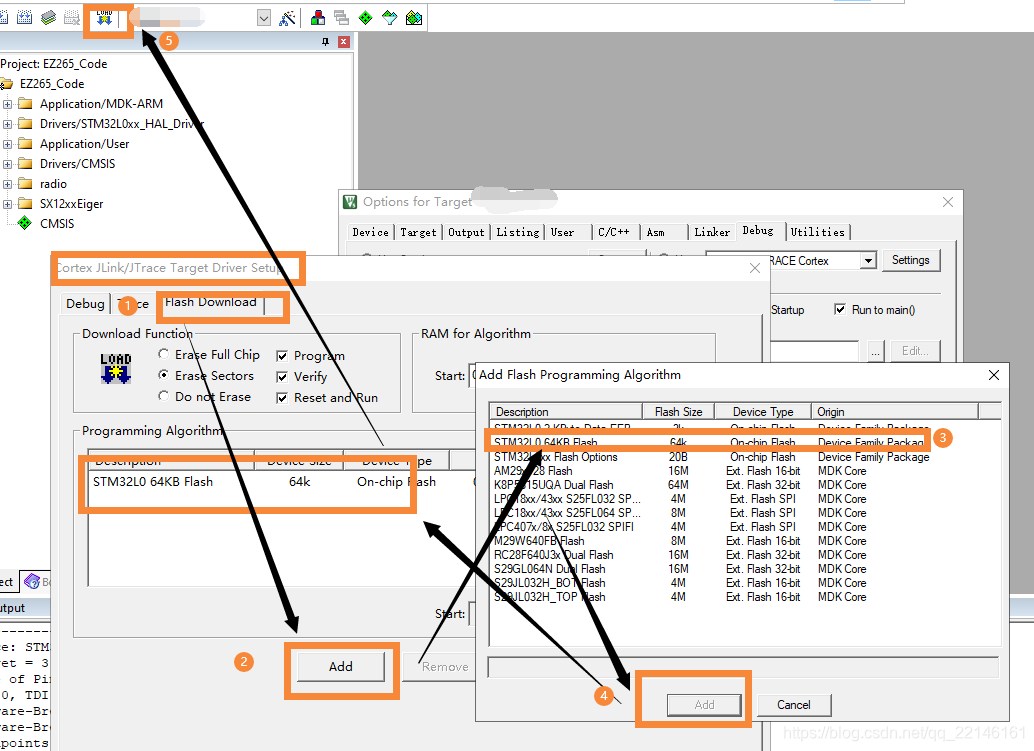Click the Pack Installer icon
This screenshot has height=751, width=1034.
[413, 18]
